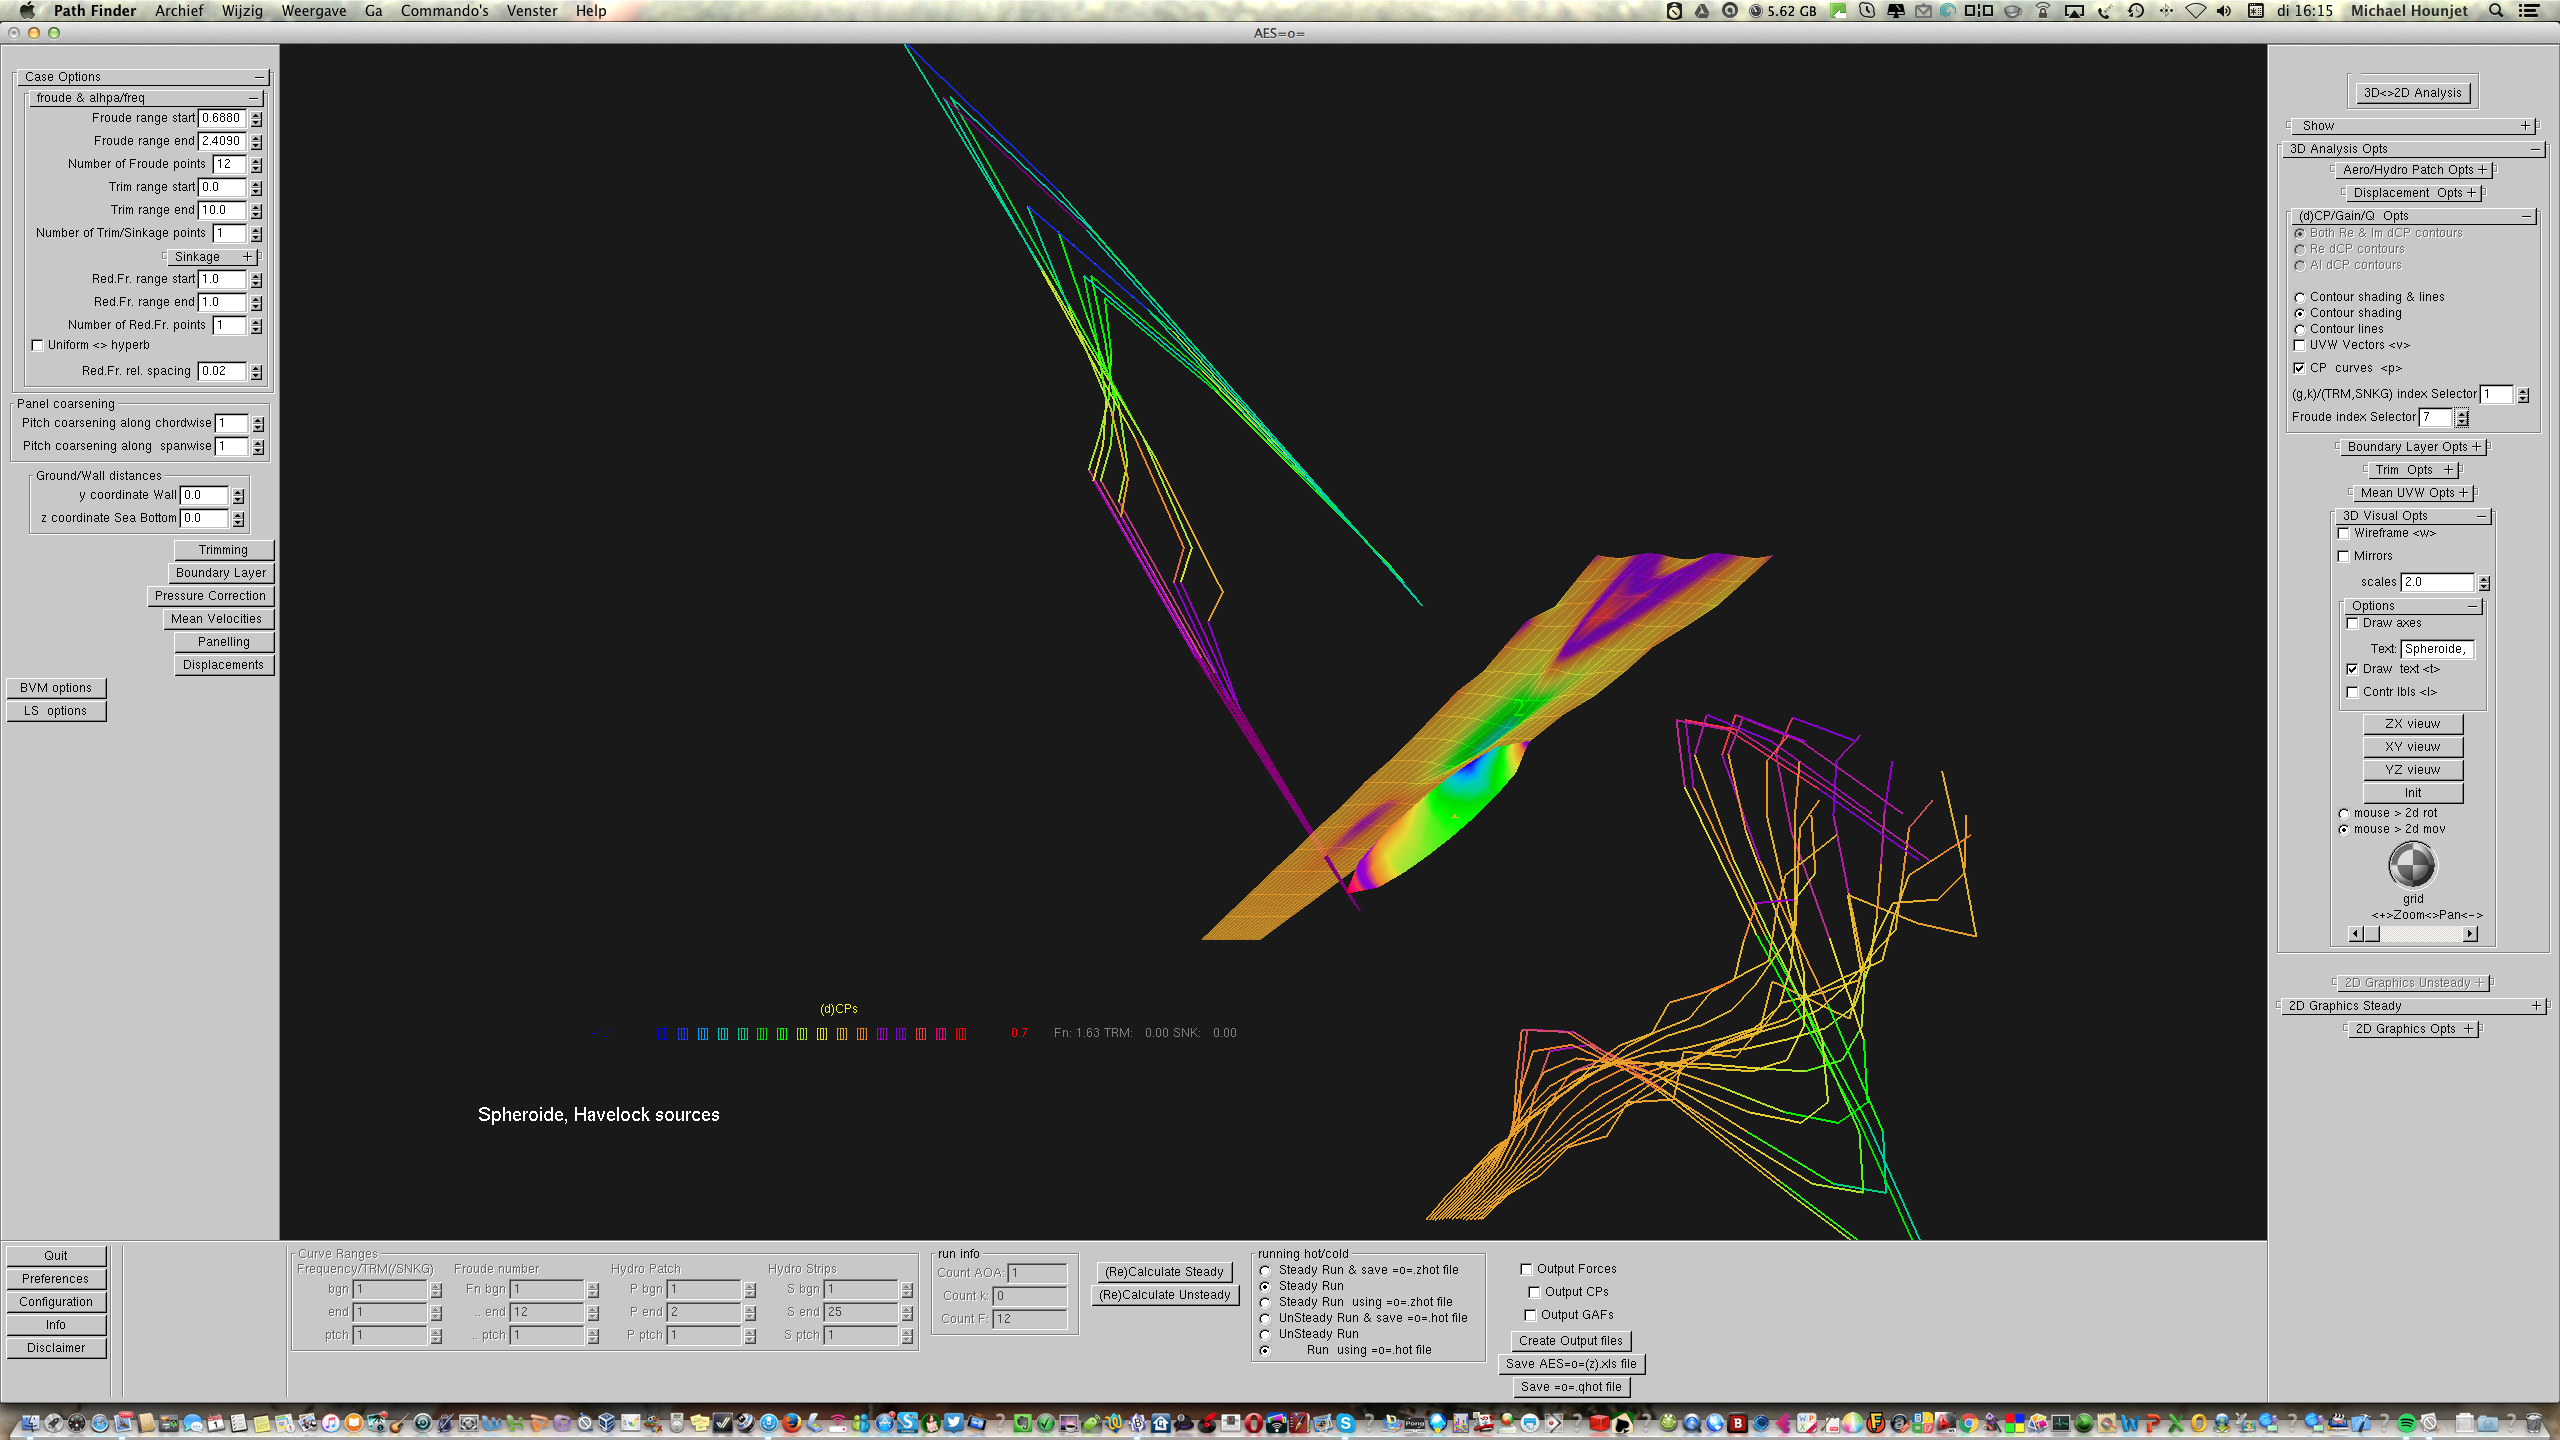Open Skype from the dock
This screenshot has width=2560, height=1440.
[1345, 1423]
